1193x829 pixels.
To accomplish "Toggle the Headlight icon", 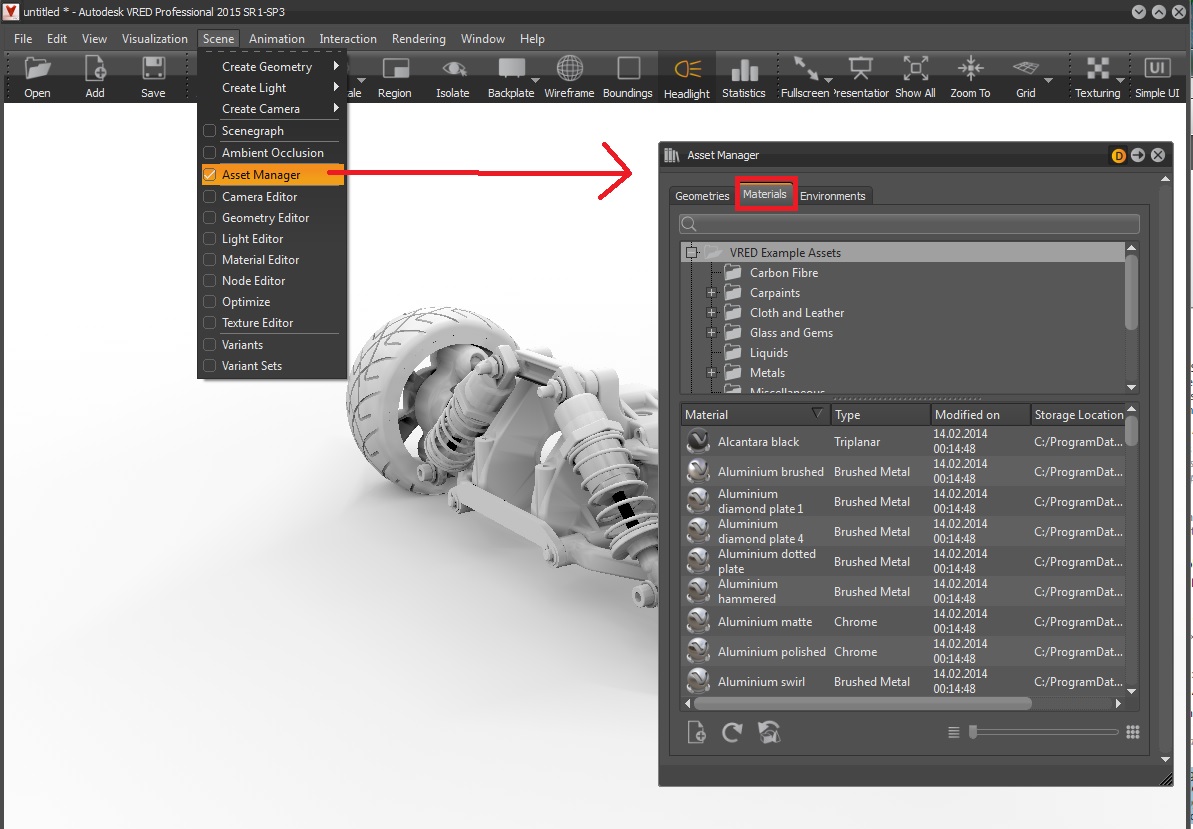I will tap(686, 77).
